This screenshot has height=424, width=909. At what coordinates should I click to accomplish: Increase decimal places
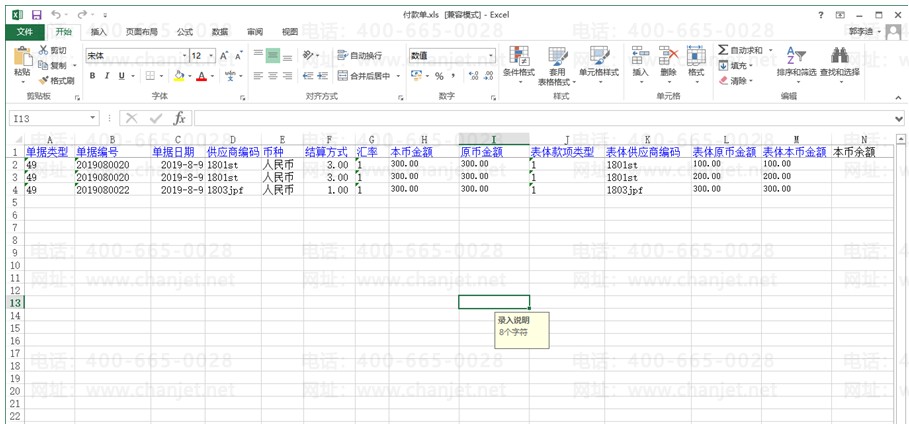click(473, 76)
